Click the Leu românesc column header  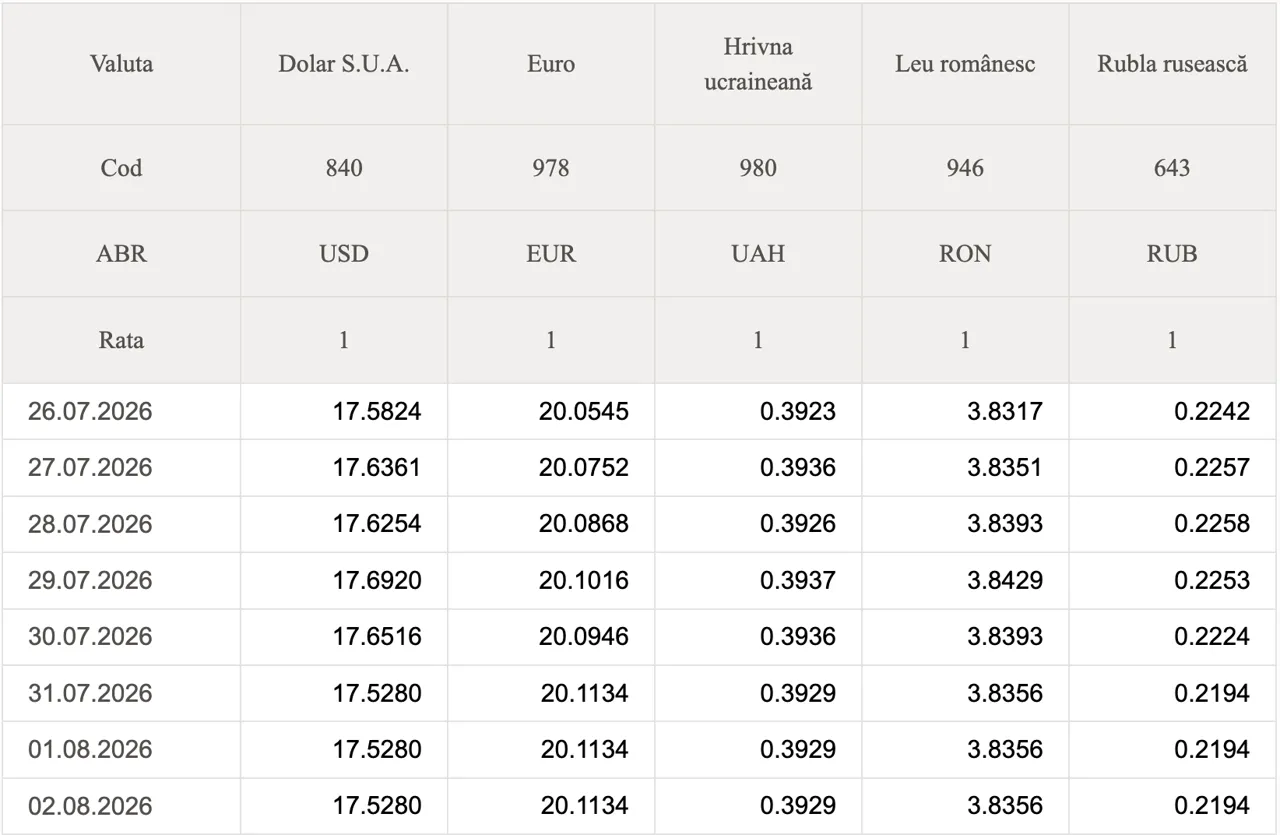pyautogui.click(x=965, y=64)
